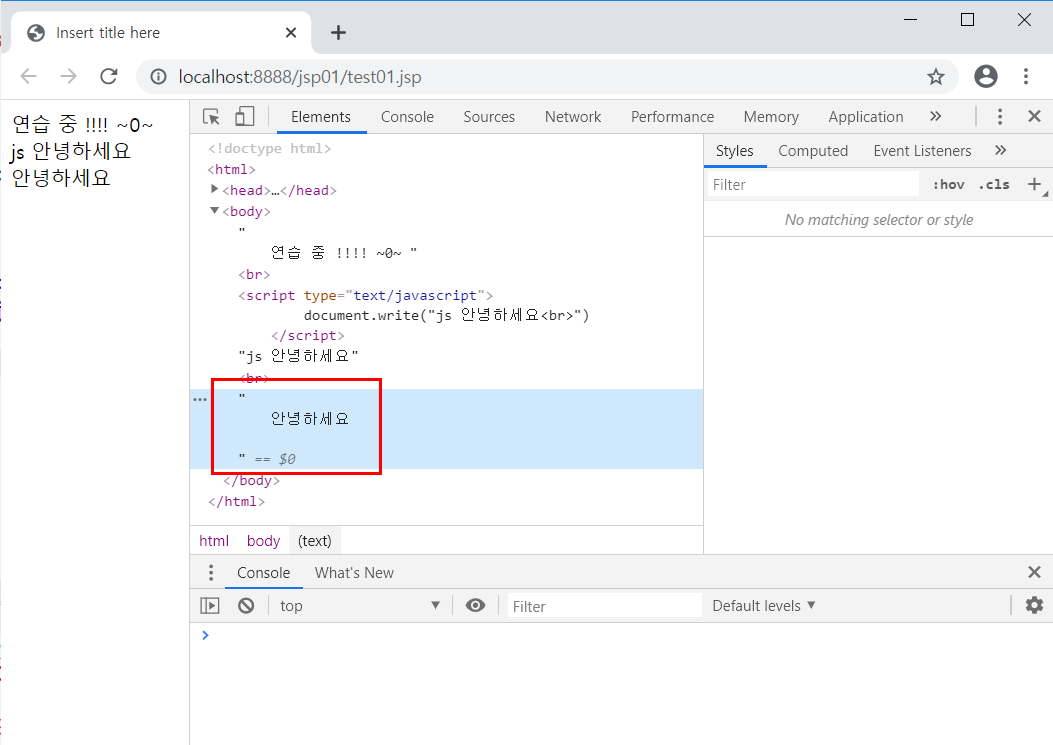The image size is (1053, 745).
Task: Switch to the Computed sidebar tab
Action: [x=813, y=151]
